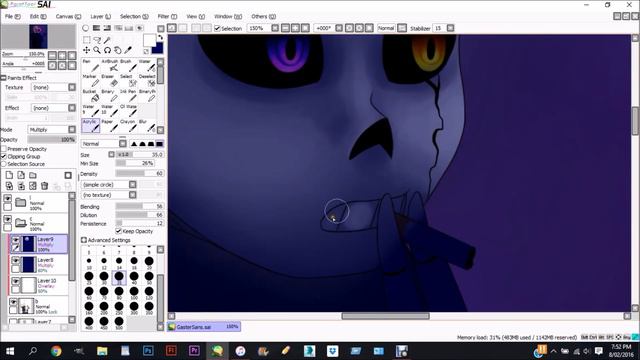
Task: Select brush size preset 40
Action: click(134, 277)
